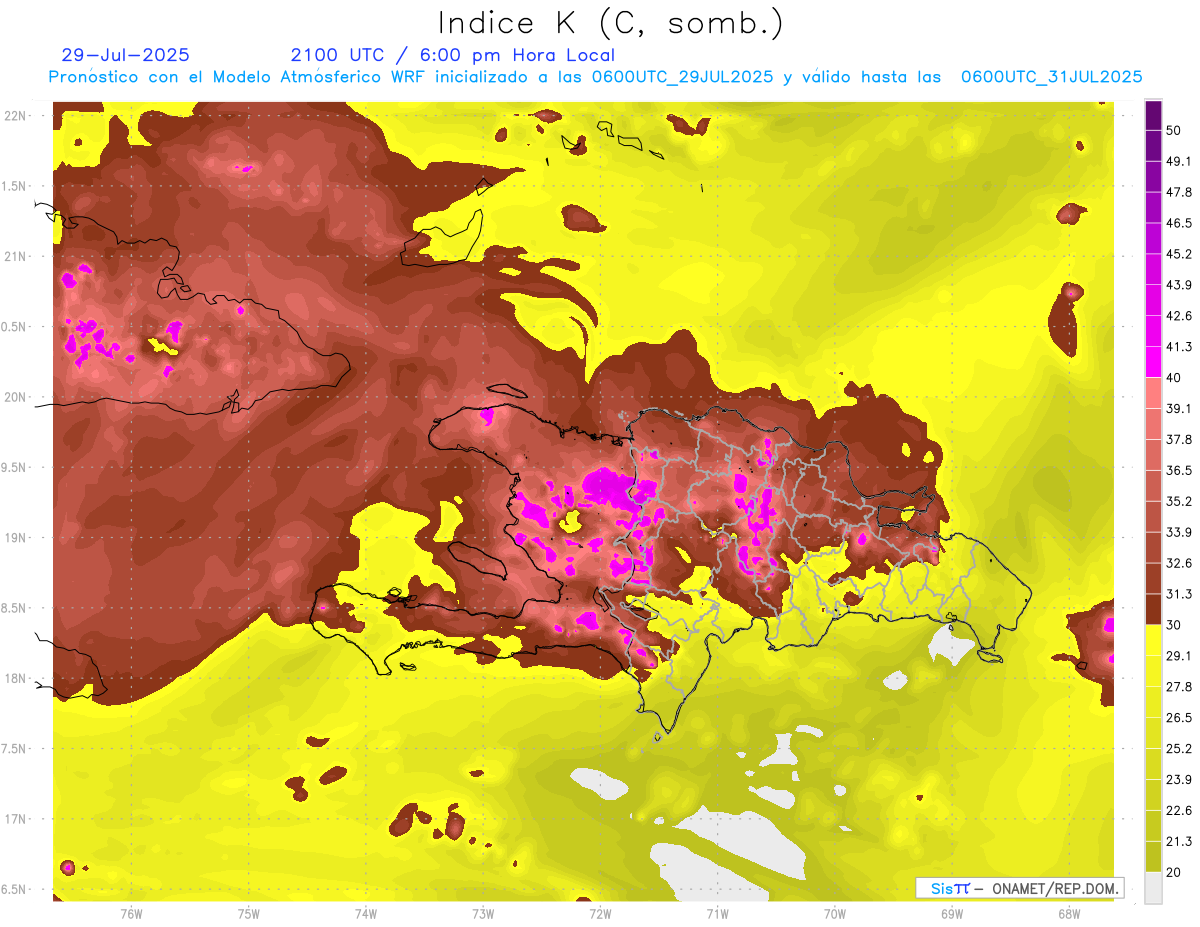
Task: Click the '70W' longitude axis label
Action: 835,913
